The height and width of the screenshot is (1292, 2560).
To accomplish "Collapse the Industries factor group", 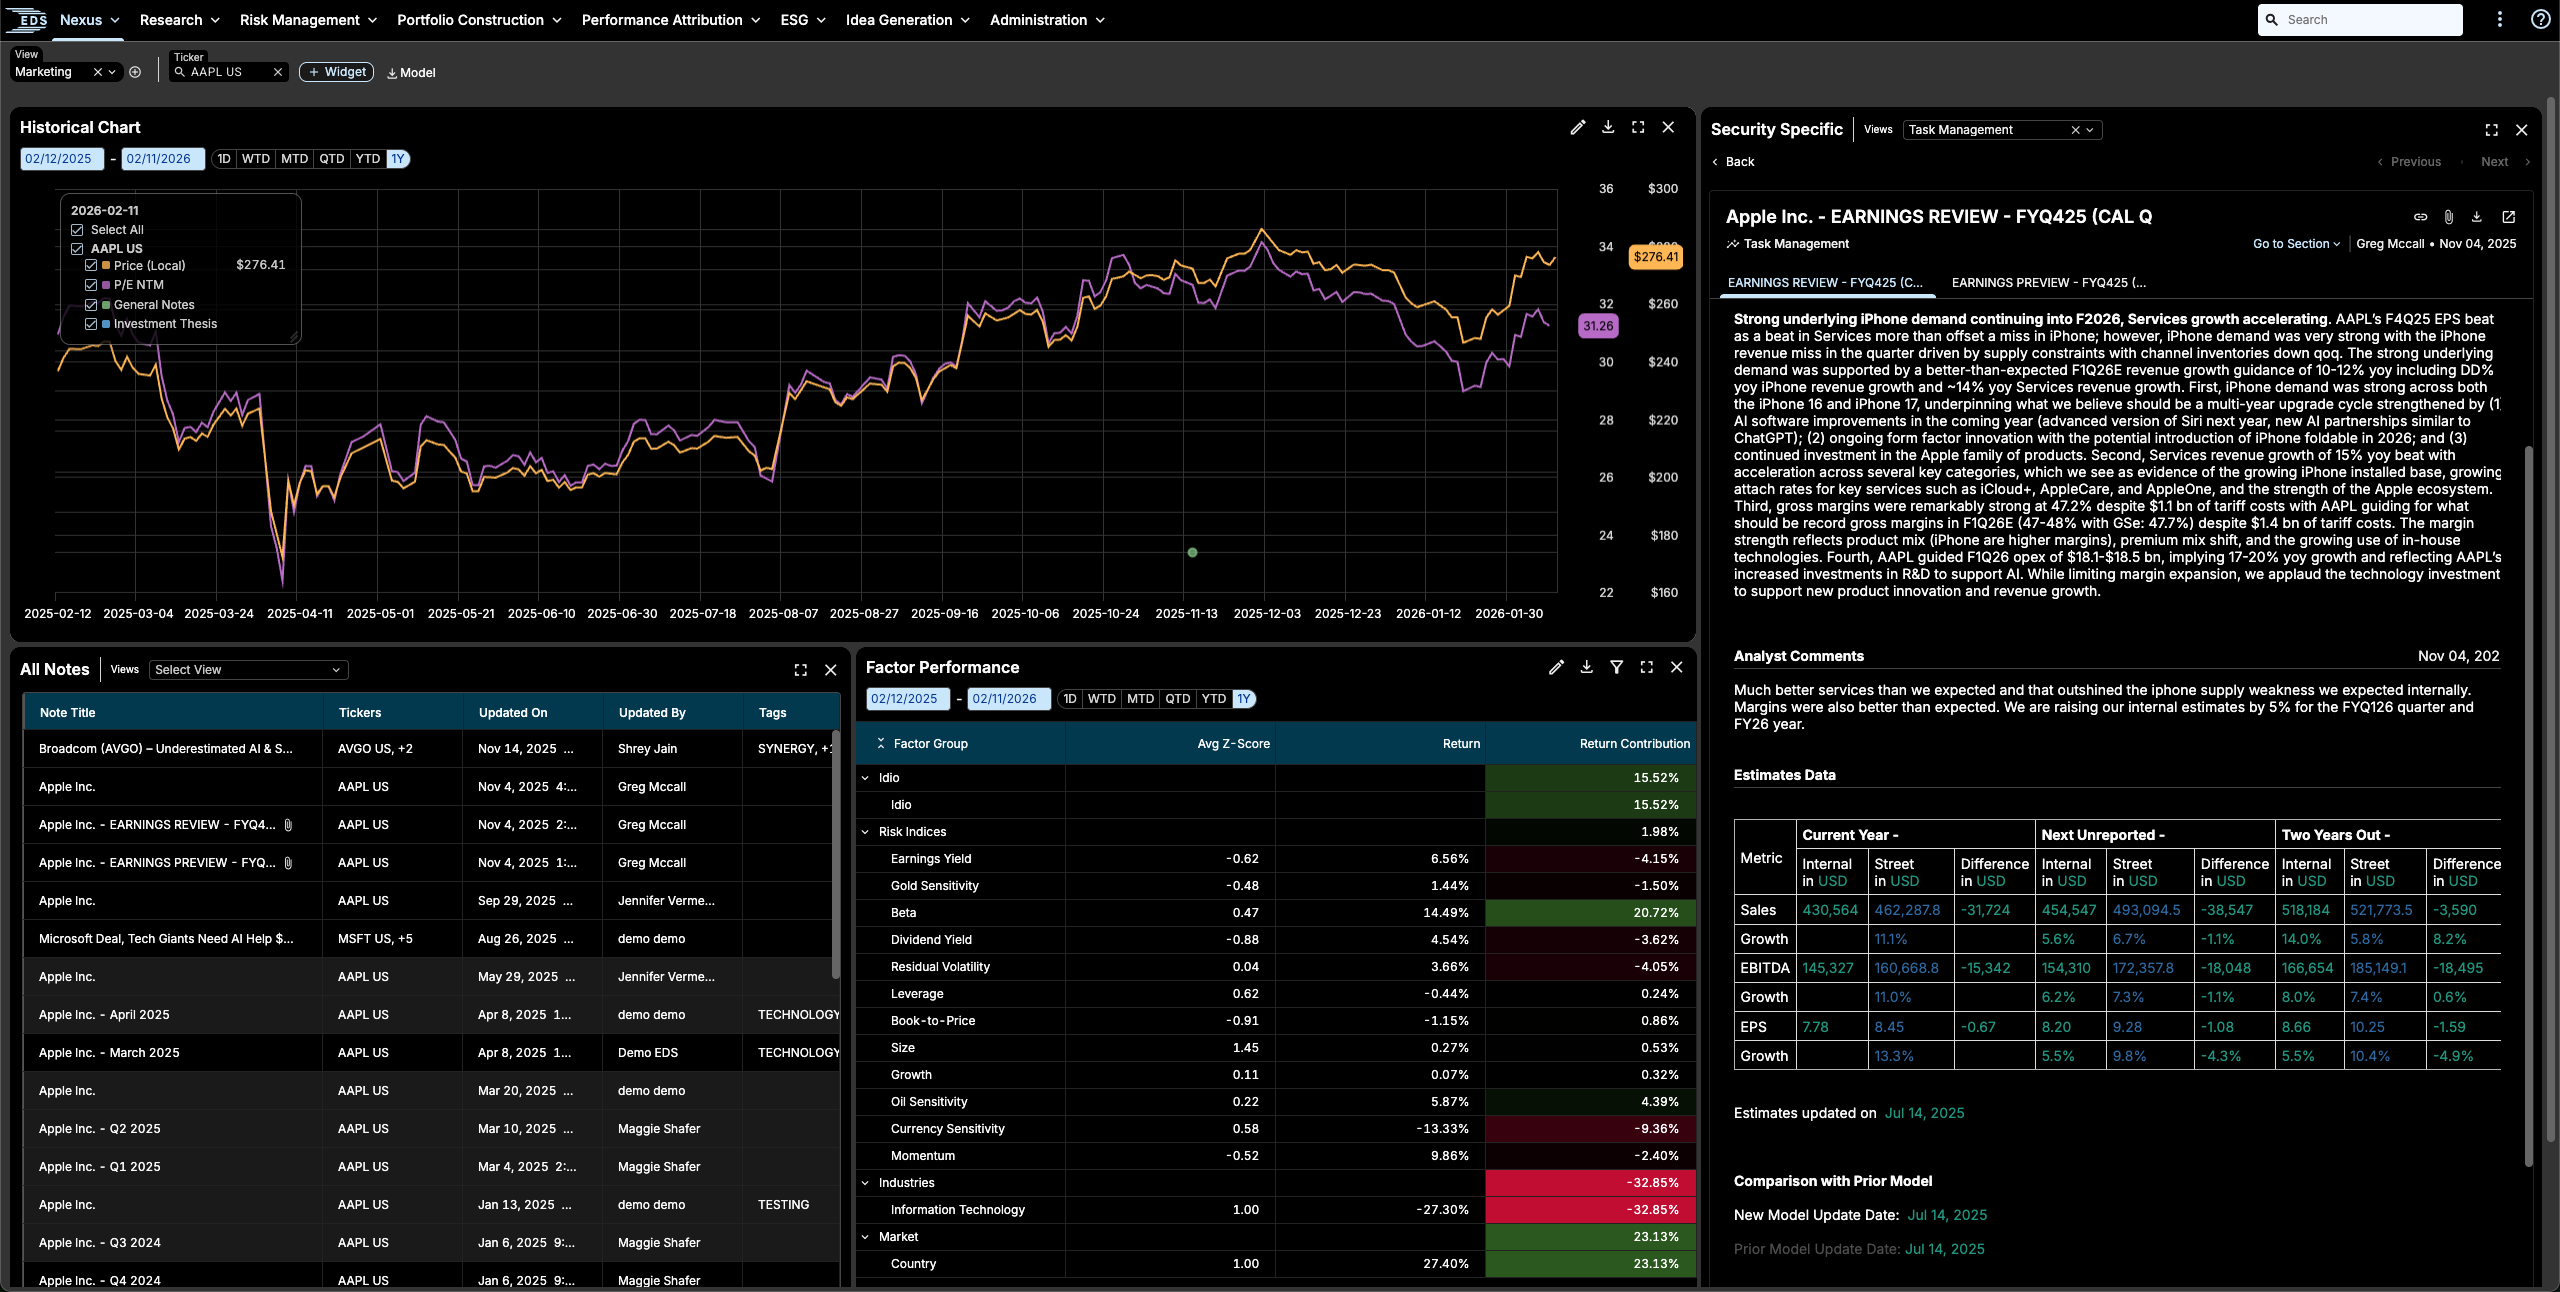I will pyautogui.click(x=866, y=1183).
